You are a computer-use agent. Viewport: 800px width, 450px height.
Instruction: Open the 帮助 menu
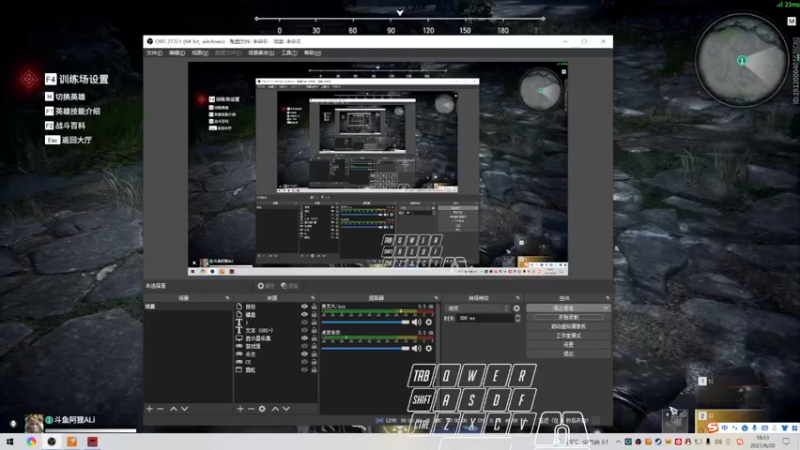point(312,53)
